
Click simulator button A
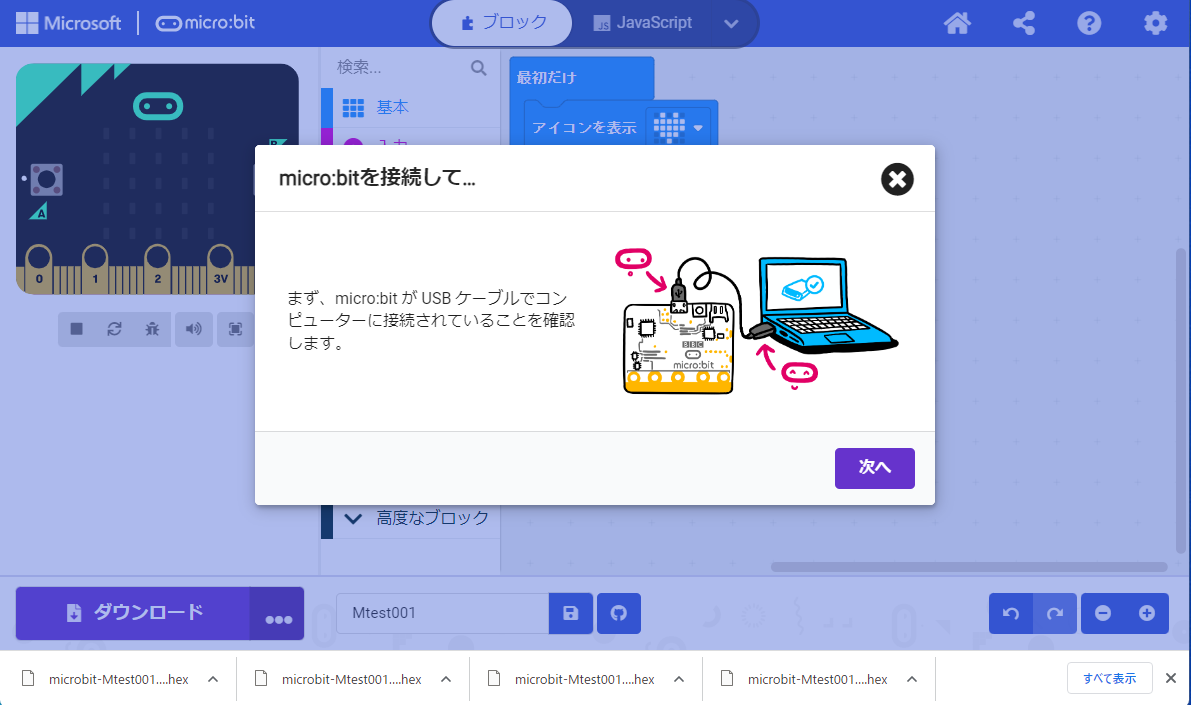tap(46, 180)
